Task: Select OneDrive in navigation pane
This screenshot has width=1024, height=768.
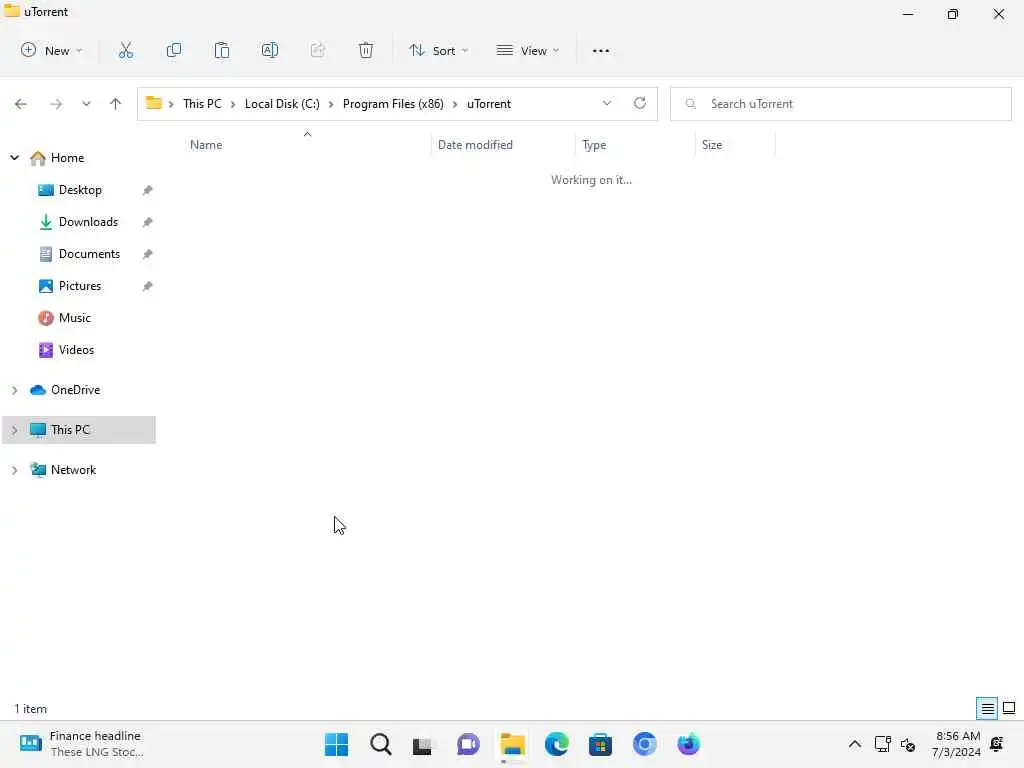Action: [x=78, y=390]
